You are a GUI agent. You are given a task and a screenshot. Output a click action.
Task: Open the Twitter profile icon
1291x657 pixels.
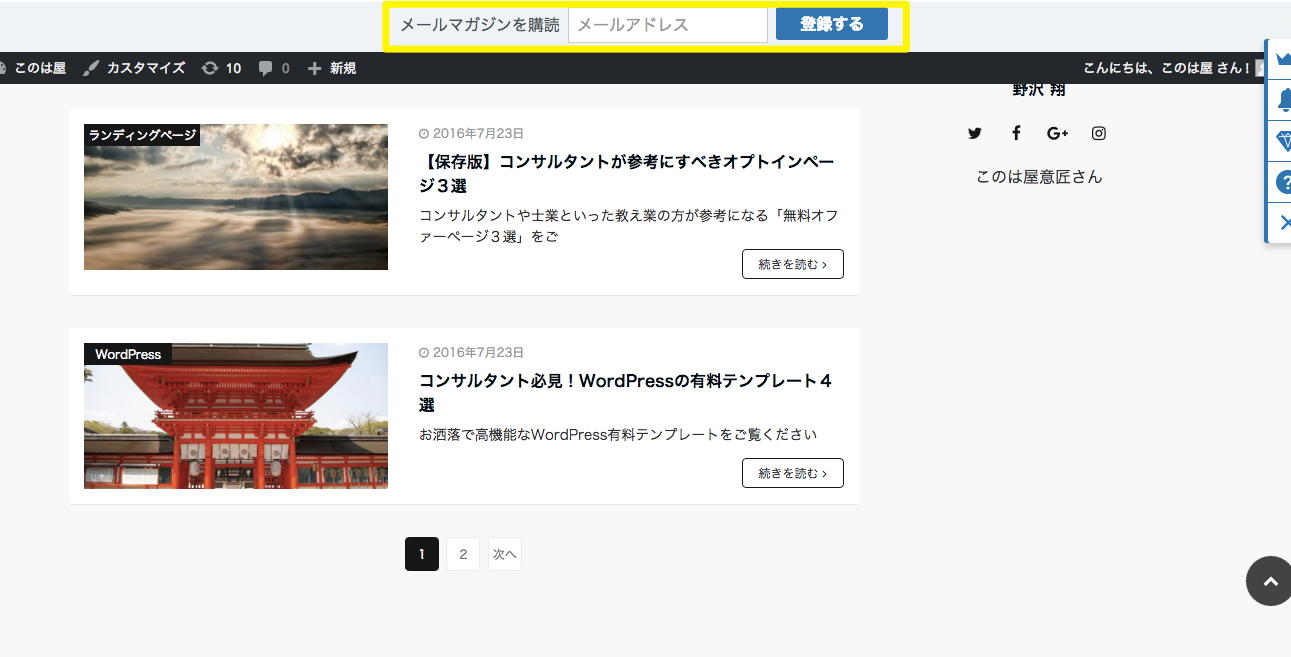coord(975,133)
